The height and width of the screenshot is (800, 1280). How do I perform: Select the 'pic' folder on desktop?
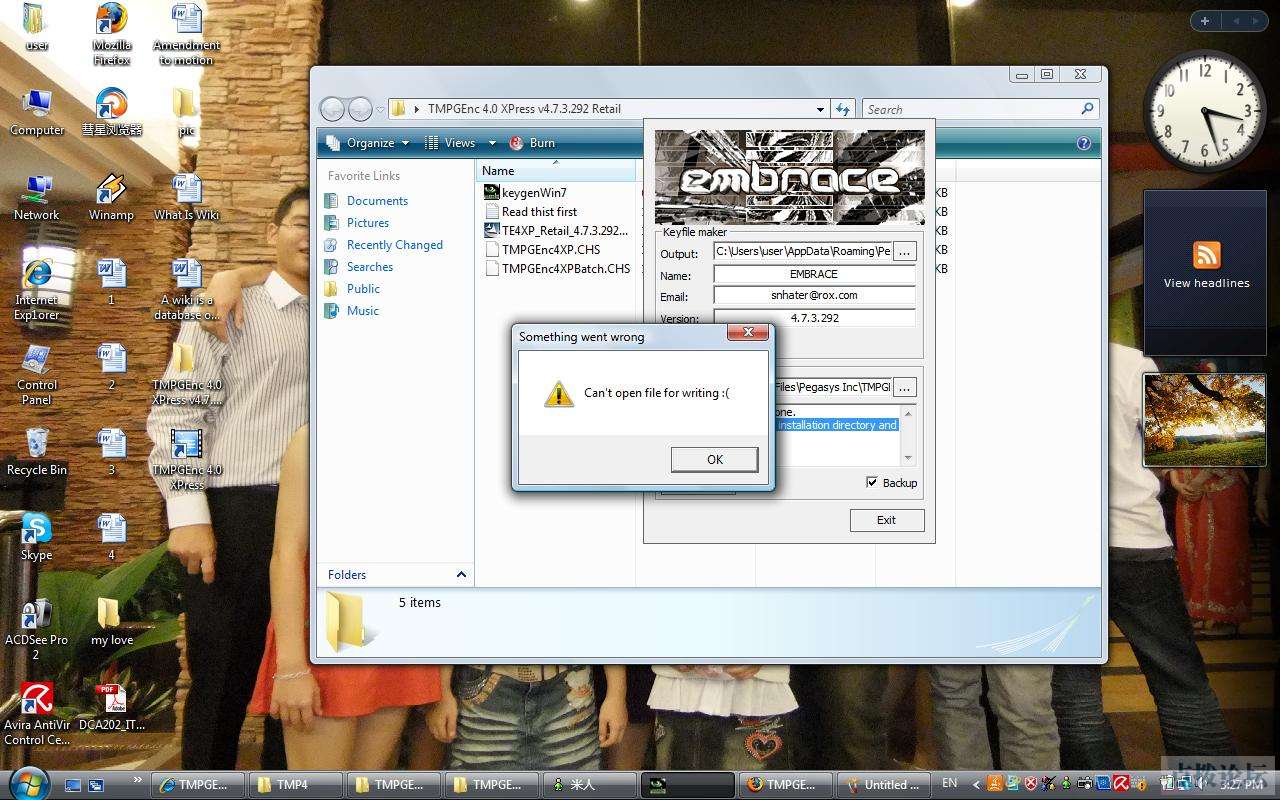(185, 112)
